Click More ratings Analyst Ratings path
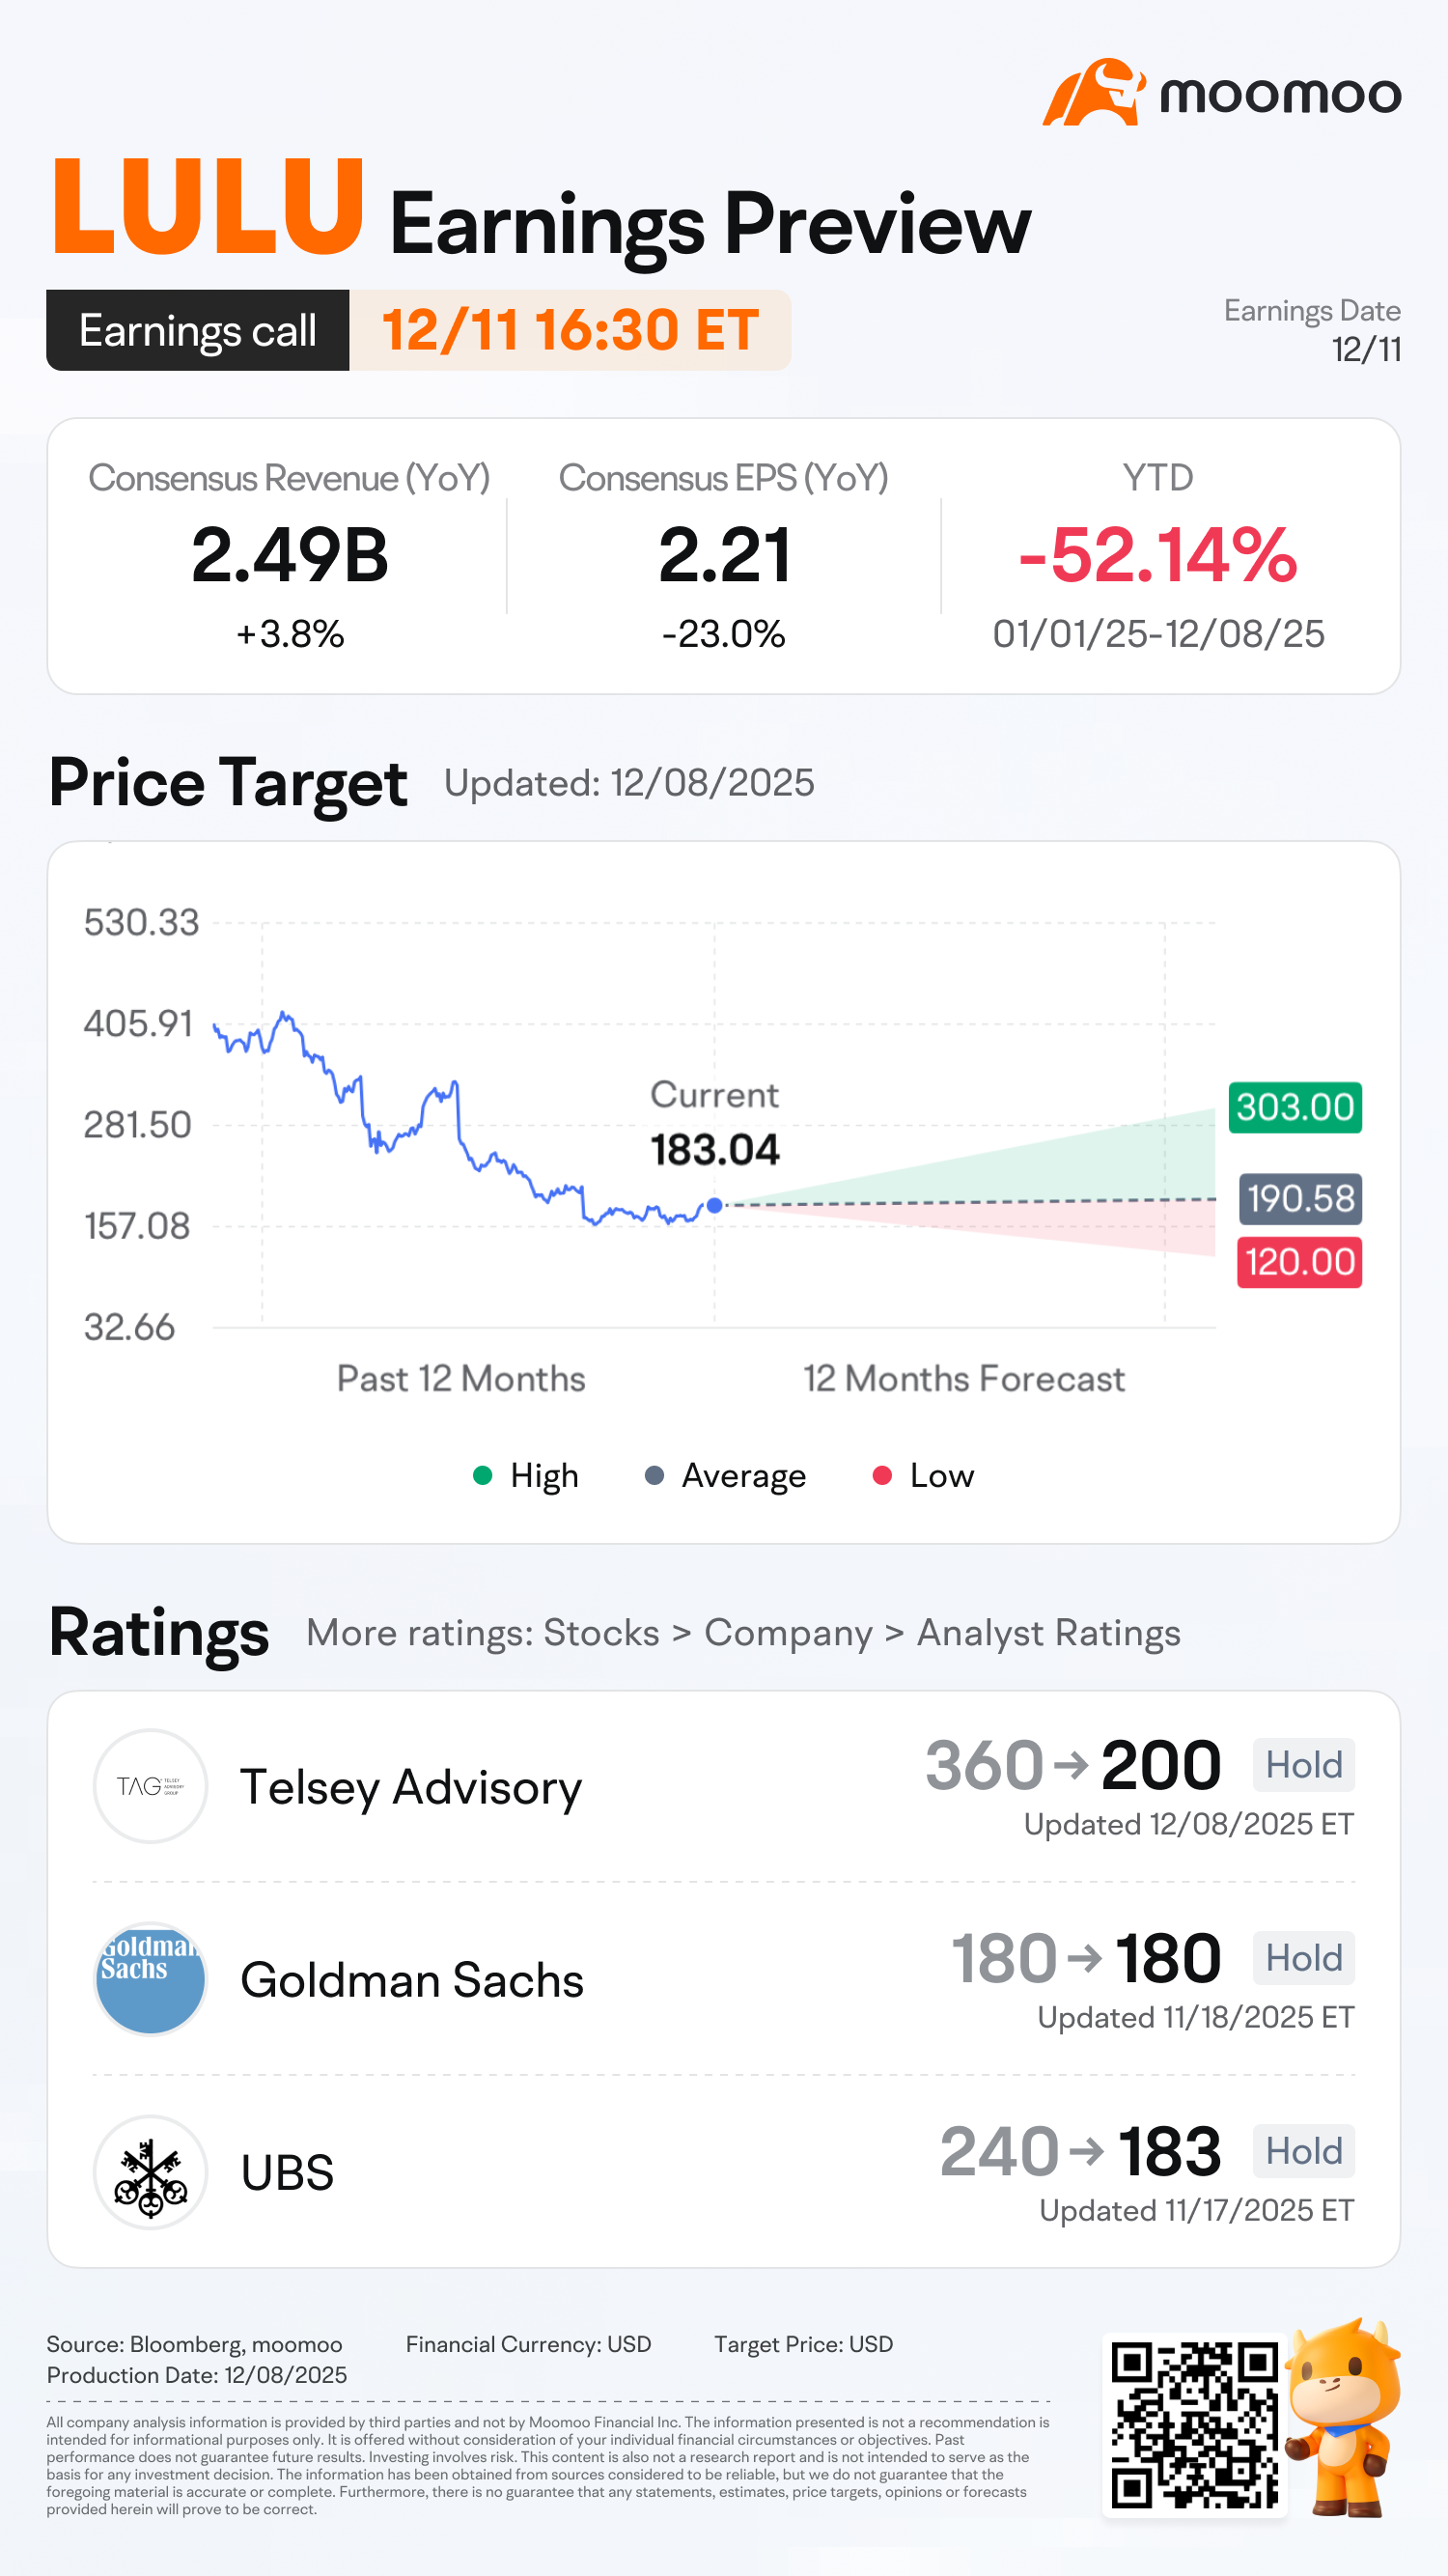This screenshot has height=2576, width=1448. click(x=743, y=1633)
